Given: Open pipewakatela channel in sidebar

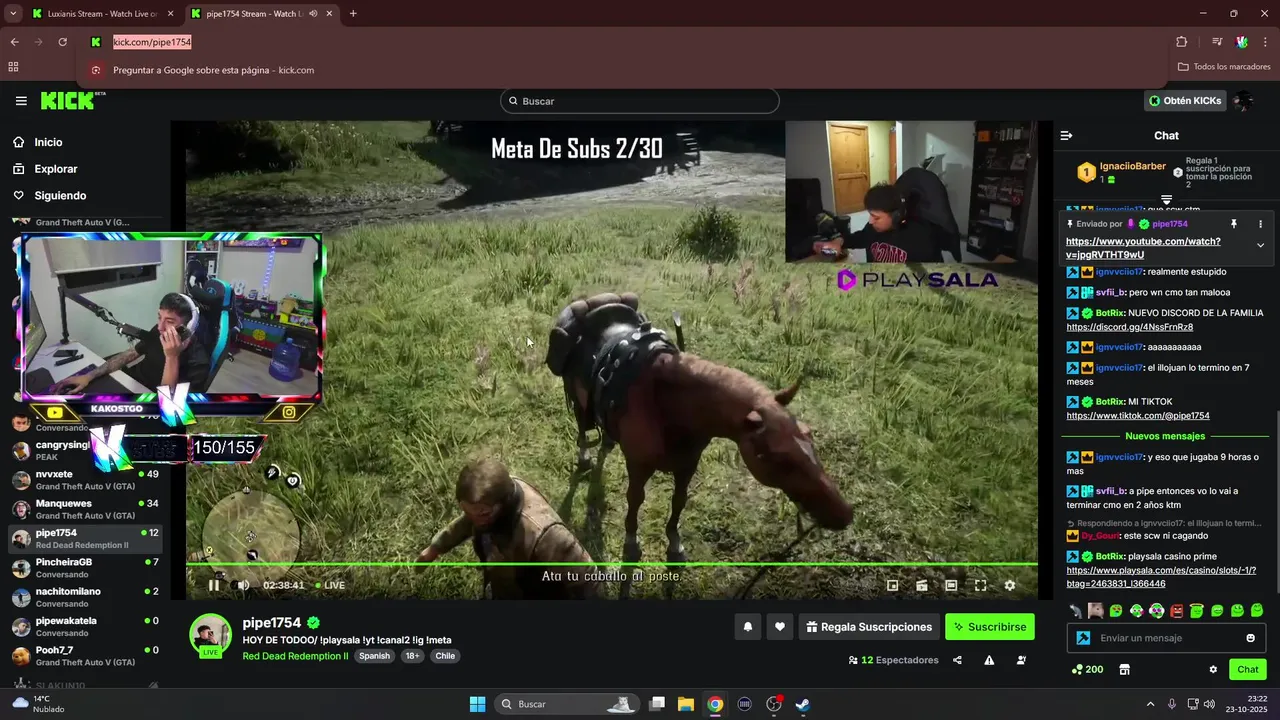Looking at the screenshot, I should (x=85, y=626).
